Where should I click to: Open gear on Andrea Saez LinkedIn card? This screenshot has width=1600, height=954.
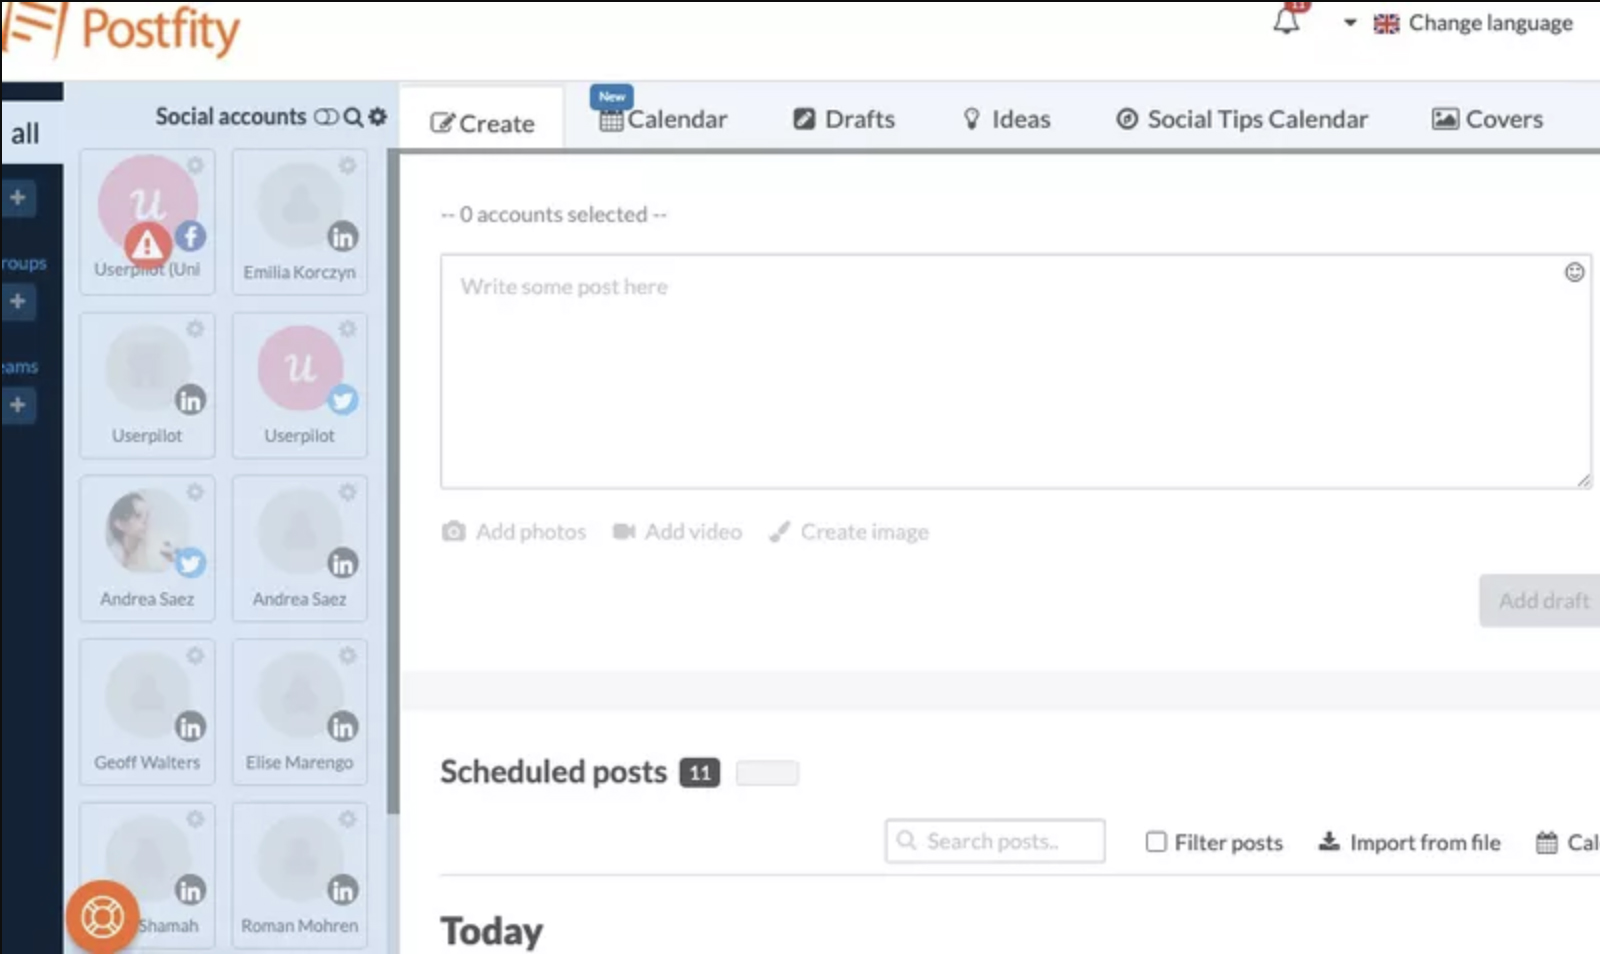pos(347,492)
